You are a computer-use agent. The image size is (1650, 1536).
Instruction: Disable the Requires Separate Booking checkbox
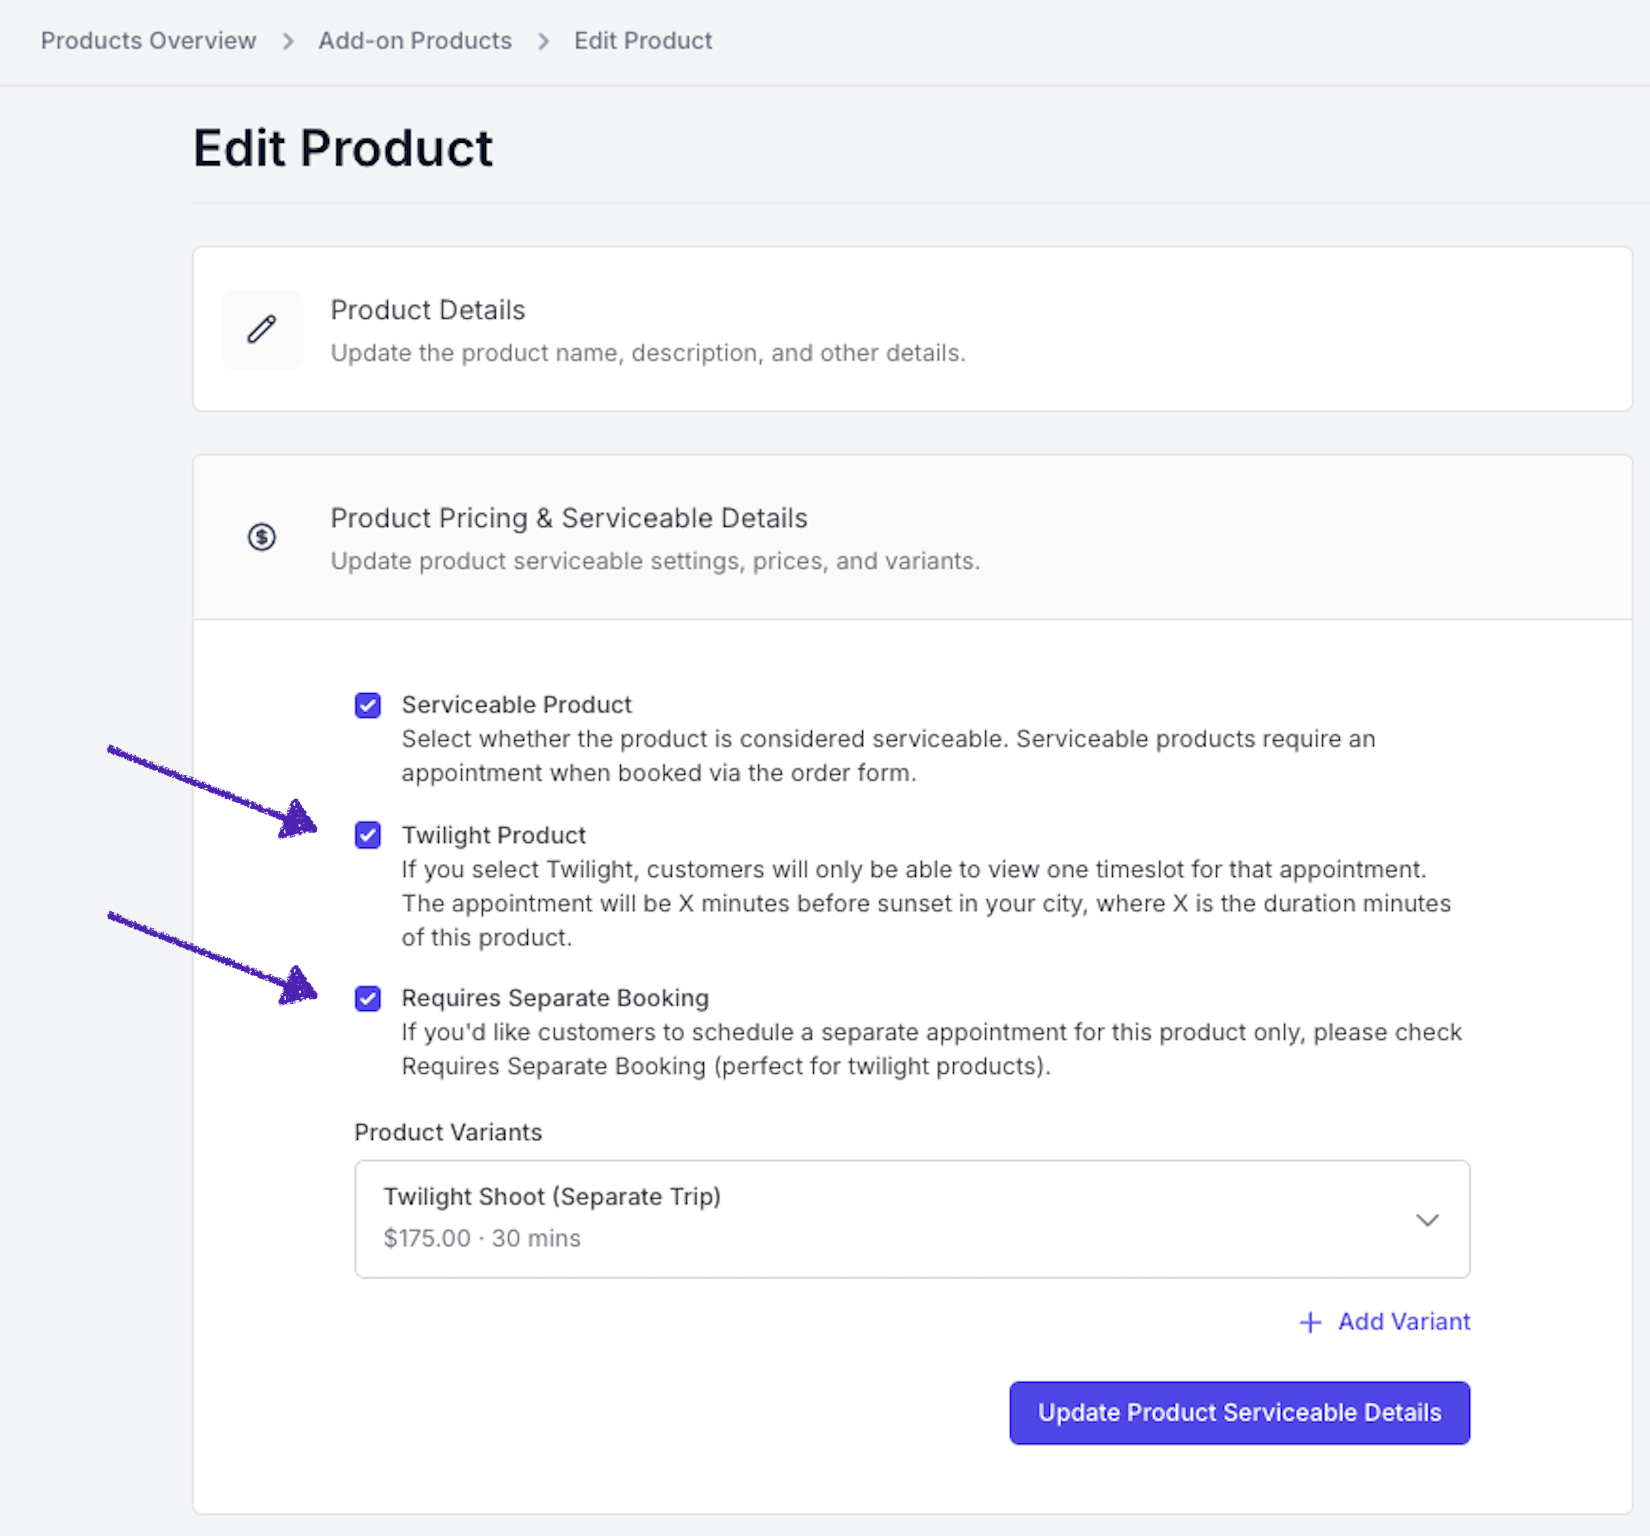368,998
